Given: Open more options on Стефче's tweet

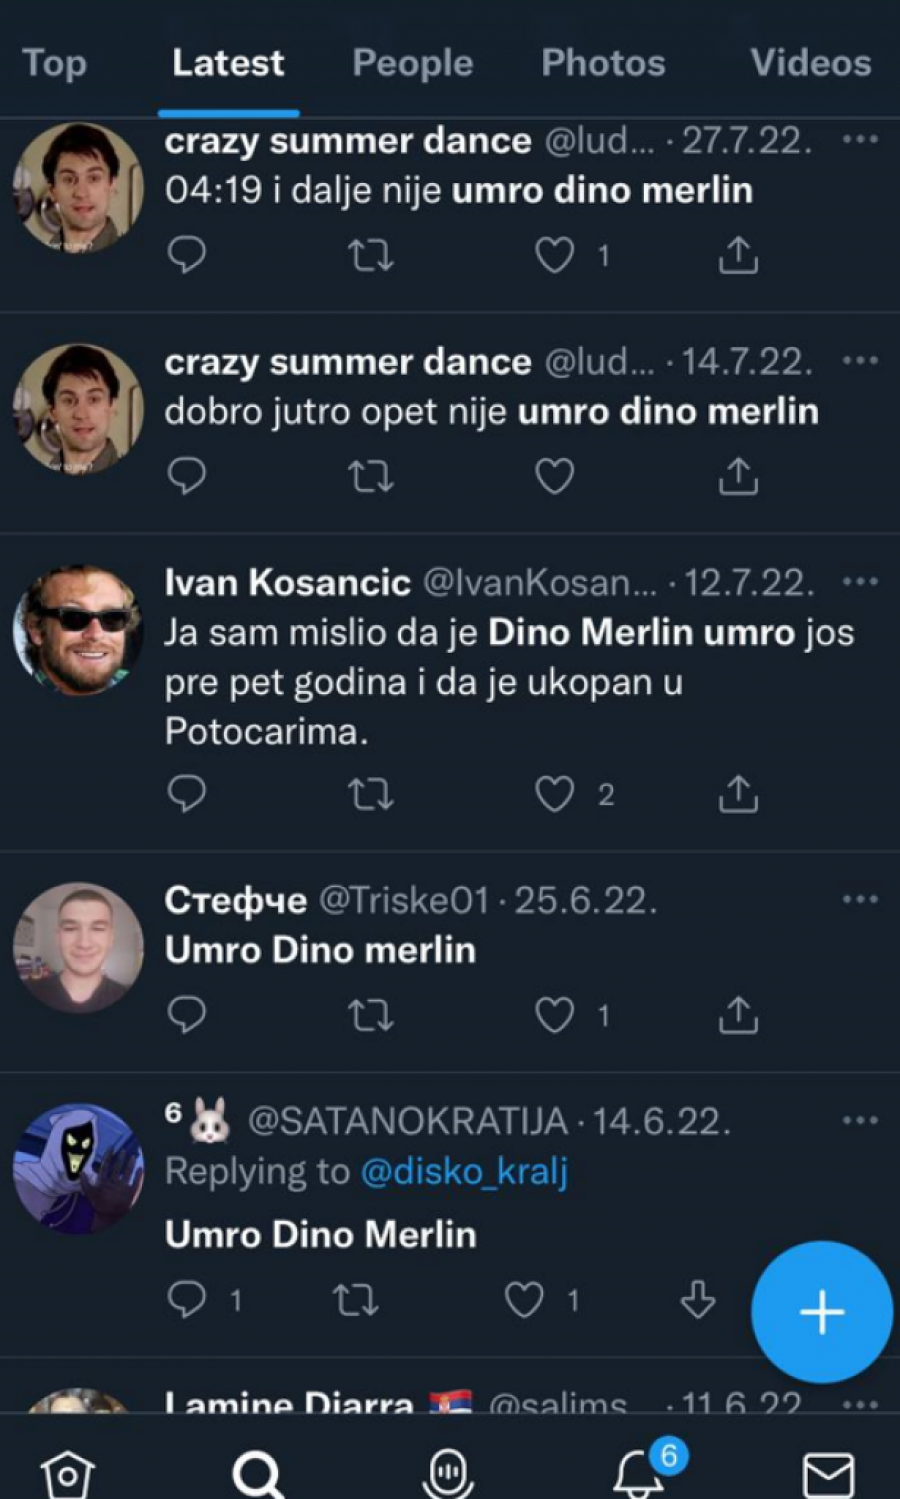Looking at the screenshot, I should tap(859, 899).
